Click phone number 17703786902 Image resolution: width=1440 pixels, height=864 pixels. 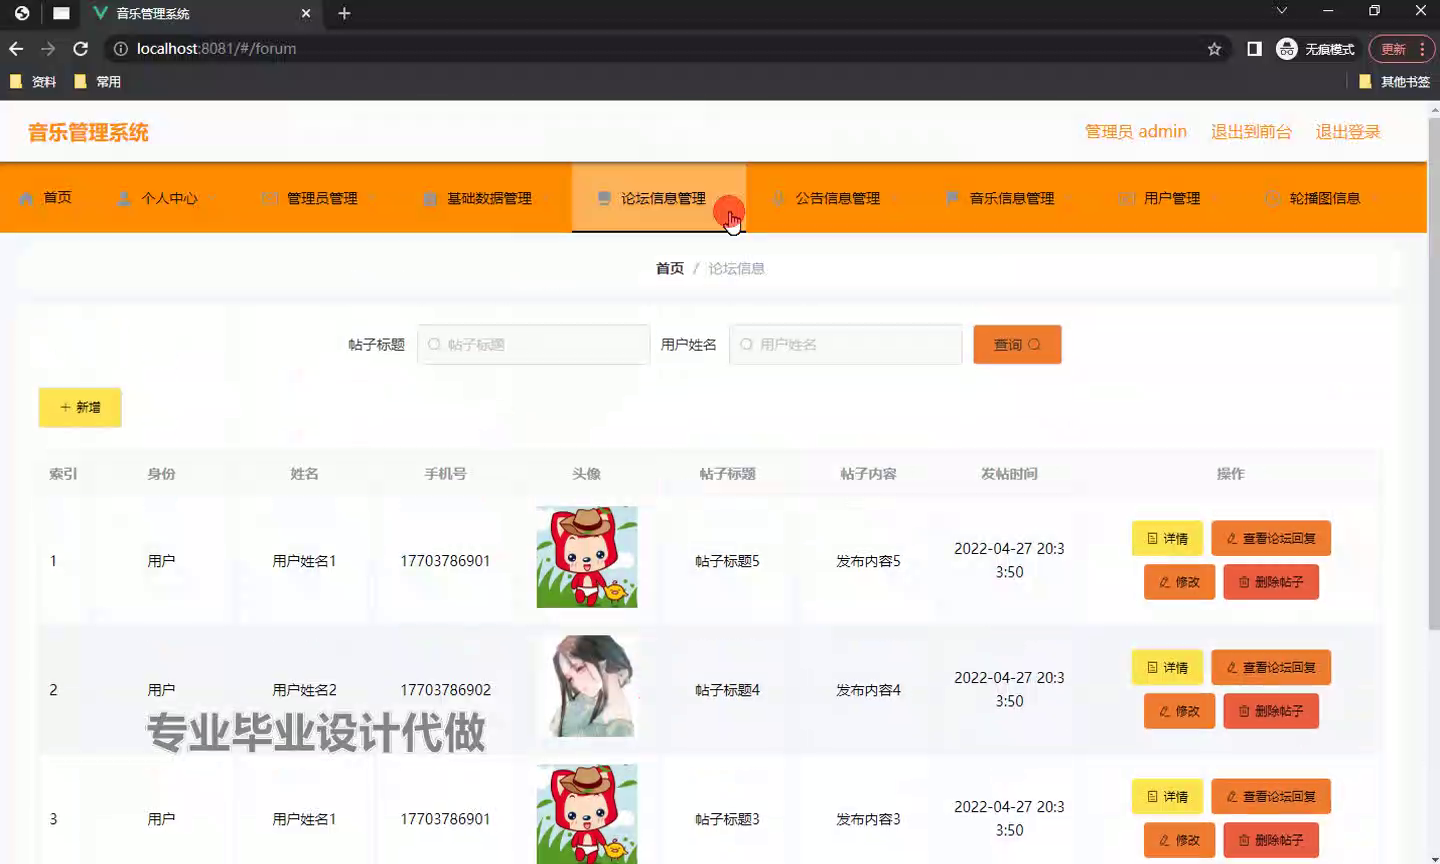click(x=445, y=690)
